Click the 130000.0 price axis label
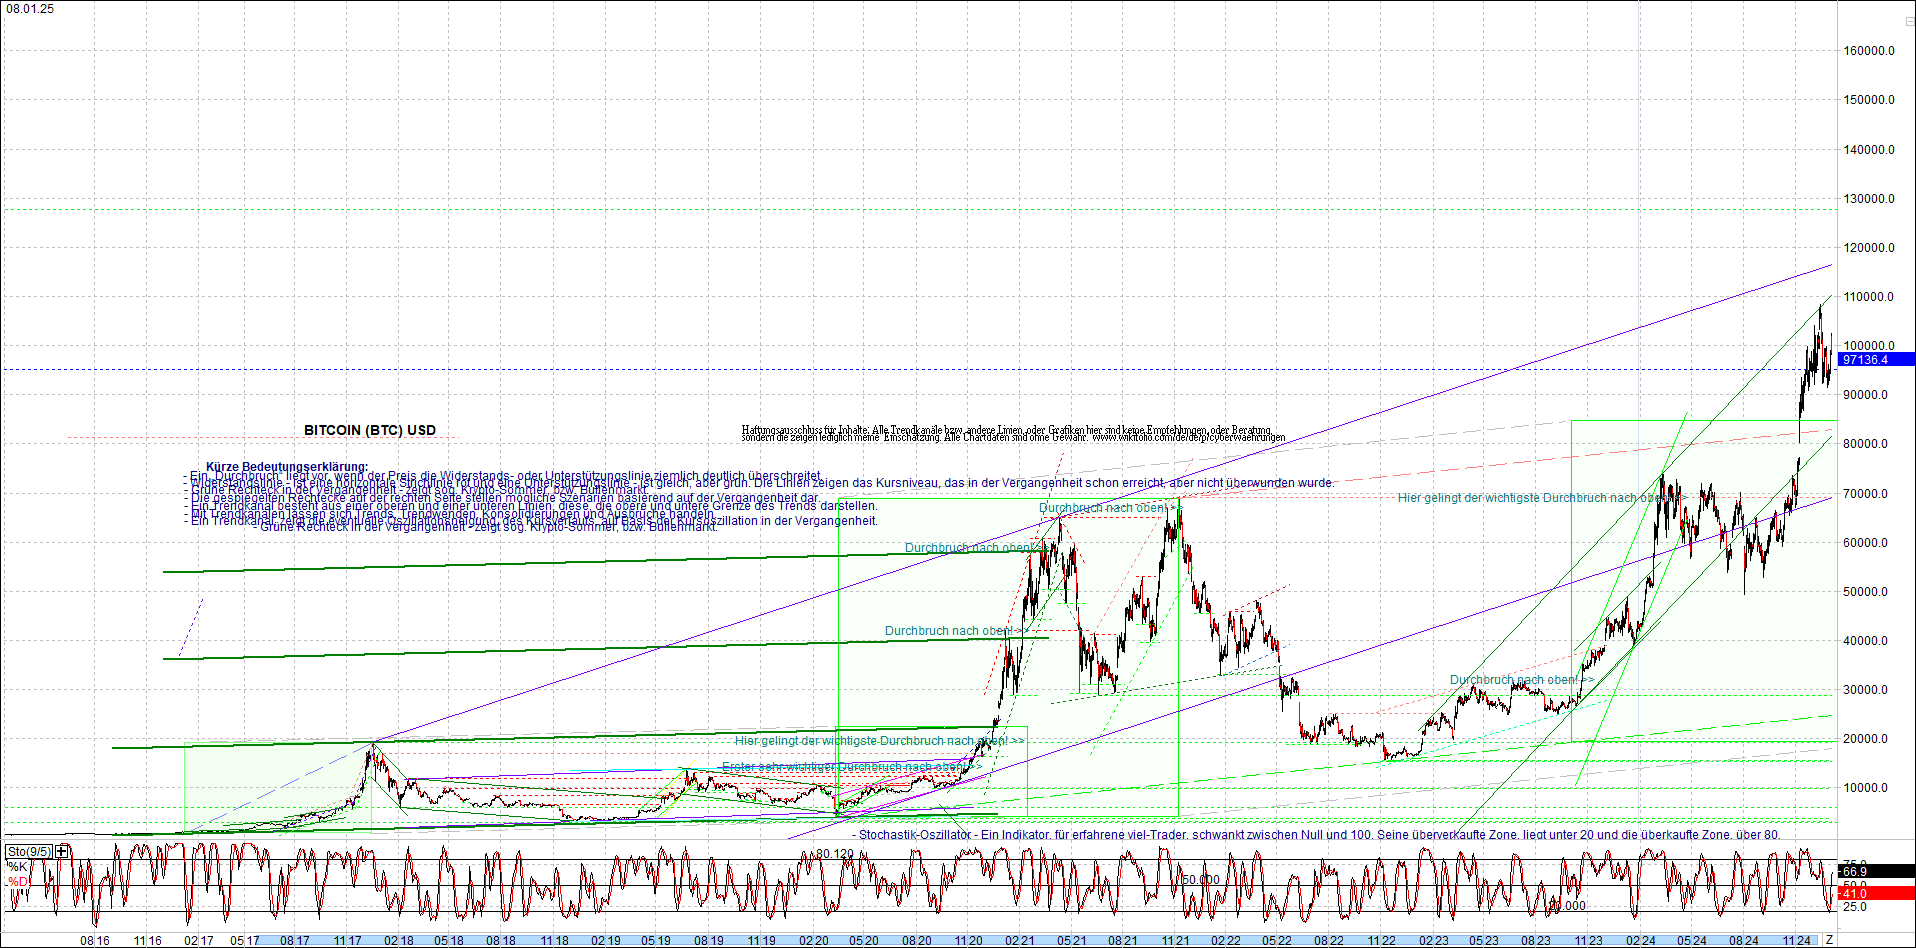 tap(1869, 199)
